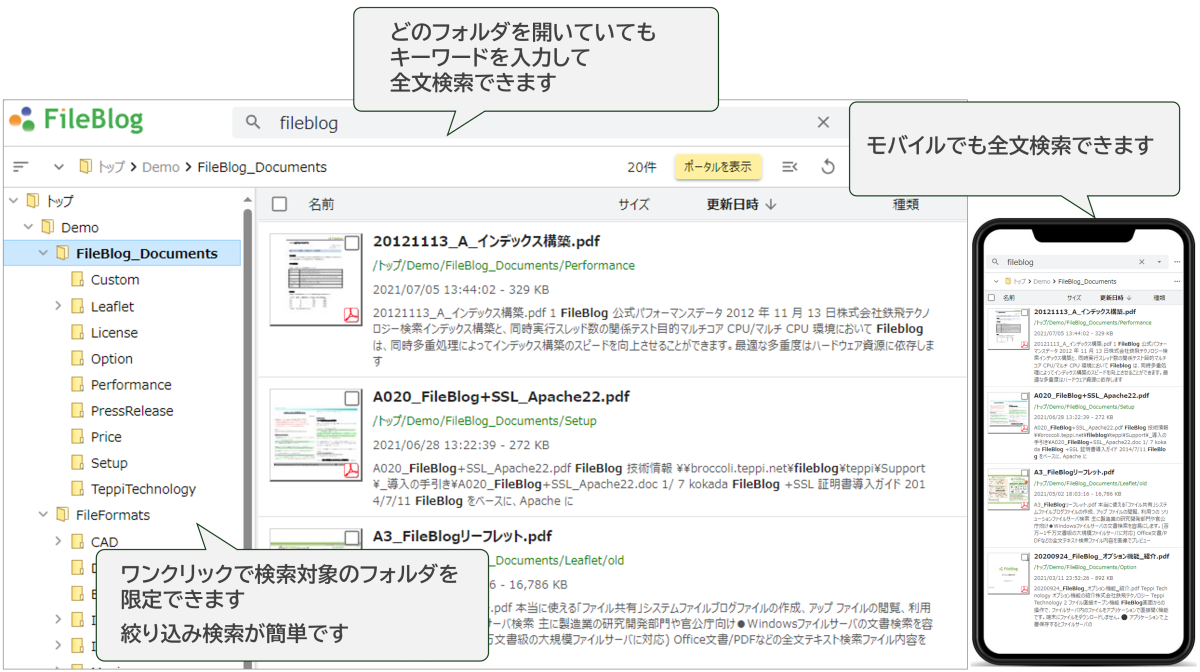Open the dropdown chevron before the desktop breadcrumb
This screenshot has width=1200, height=672.
58,166
